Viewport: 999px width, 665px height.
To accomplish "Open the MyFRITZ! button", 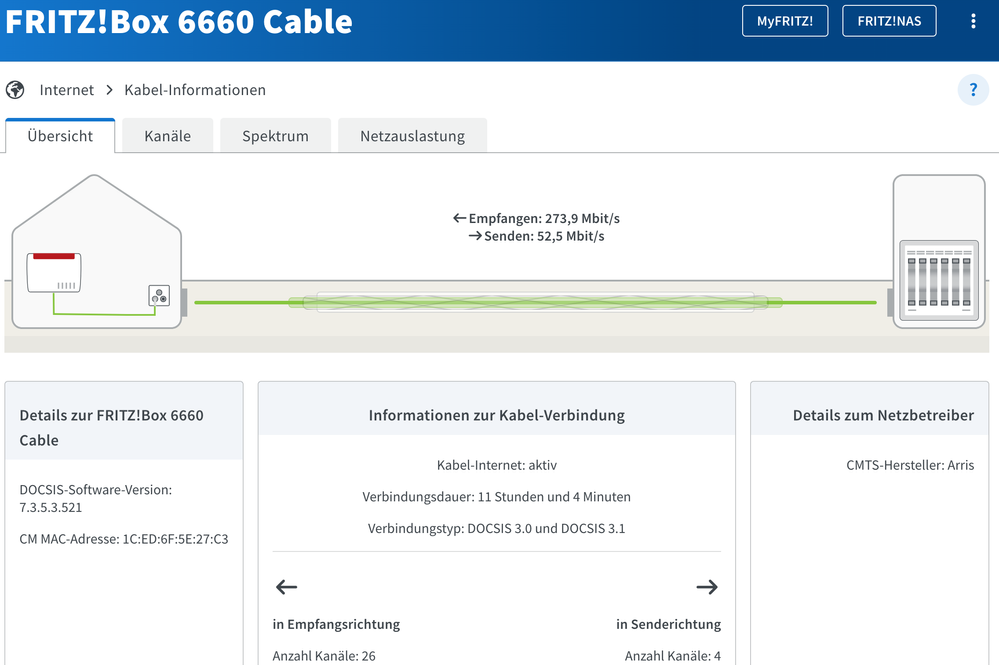I will [x=785, y=21].
